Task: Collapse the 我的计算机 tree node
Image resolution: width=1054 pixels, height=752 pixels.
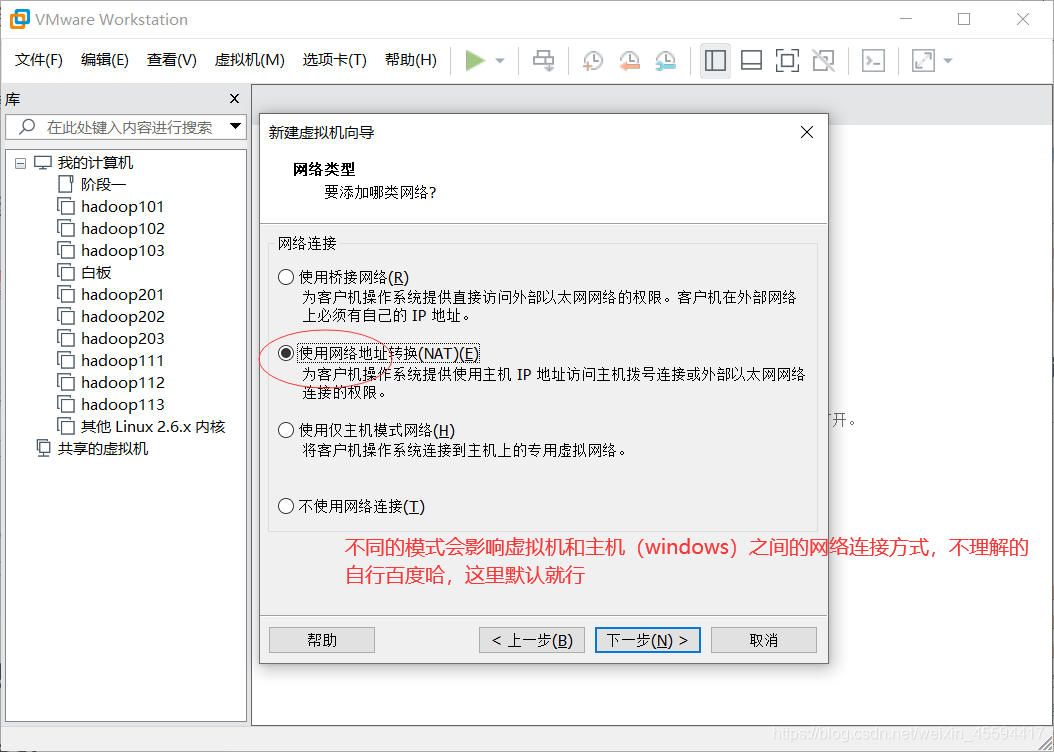Action: tap(21, 163)
